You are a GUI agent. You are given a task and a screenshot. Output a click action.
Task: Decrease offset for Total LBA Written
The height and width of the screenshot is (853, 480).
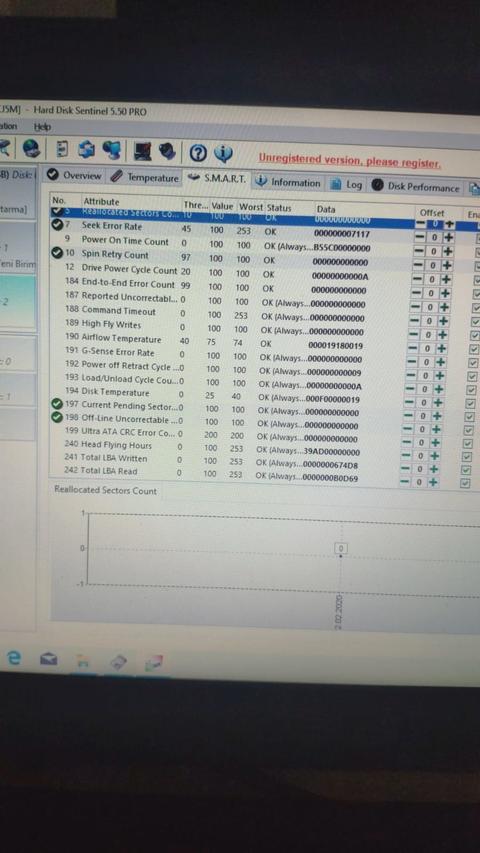point(405,469)
